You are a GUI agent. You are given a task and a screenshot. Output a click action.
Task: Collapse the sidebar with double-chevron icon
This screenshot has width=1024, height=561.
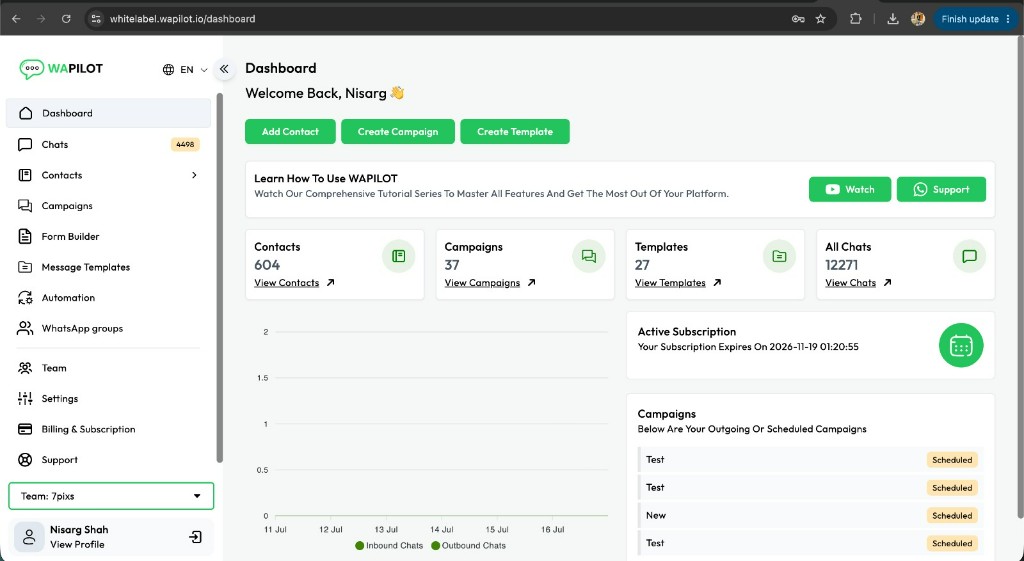coord(224,69)
